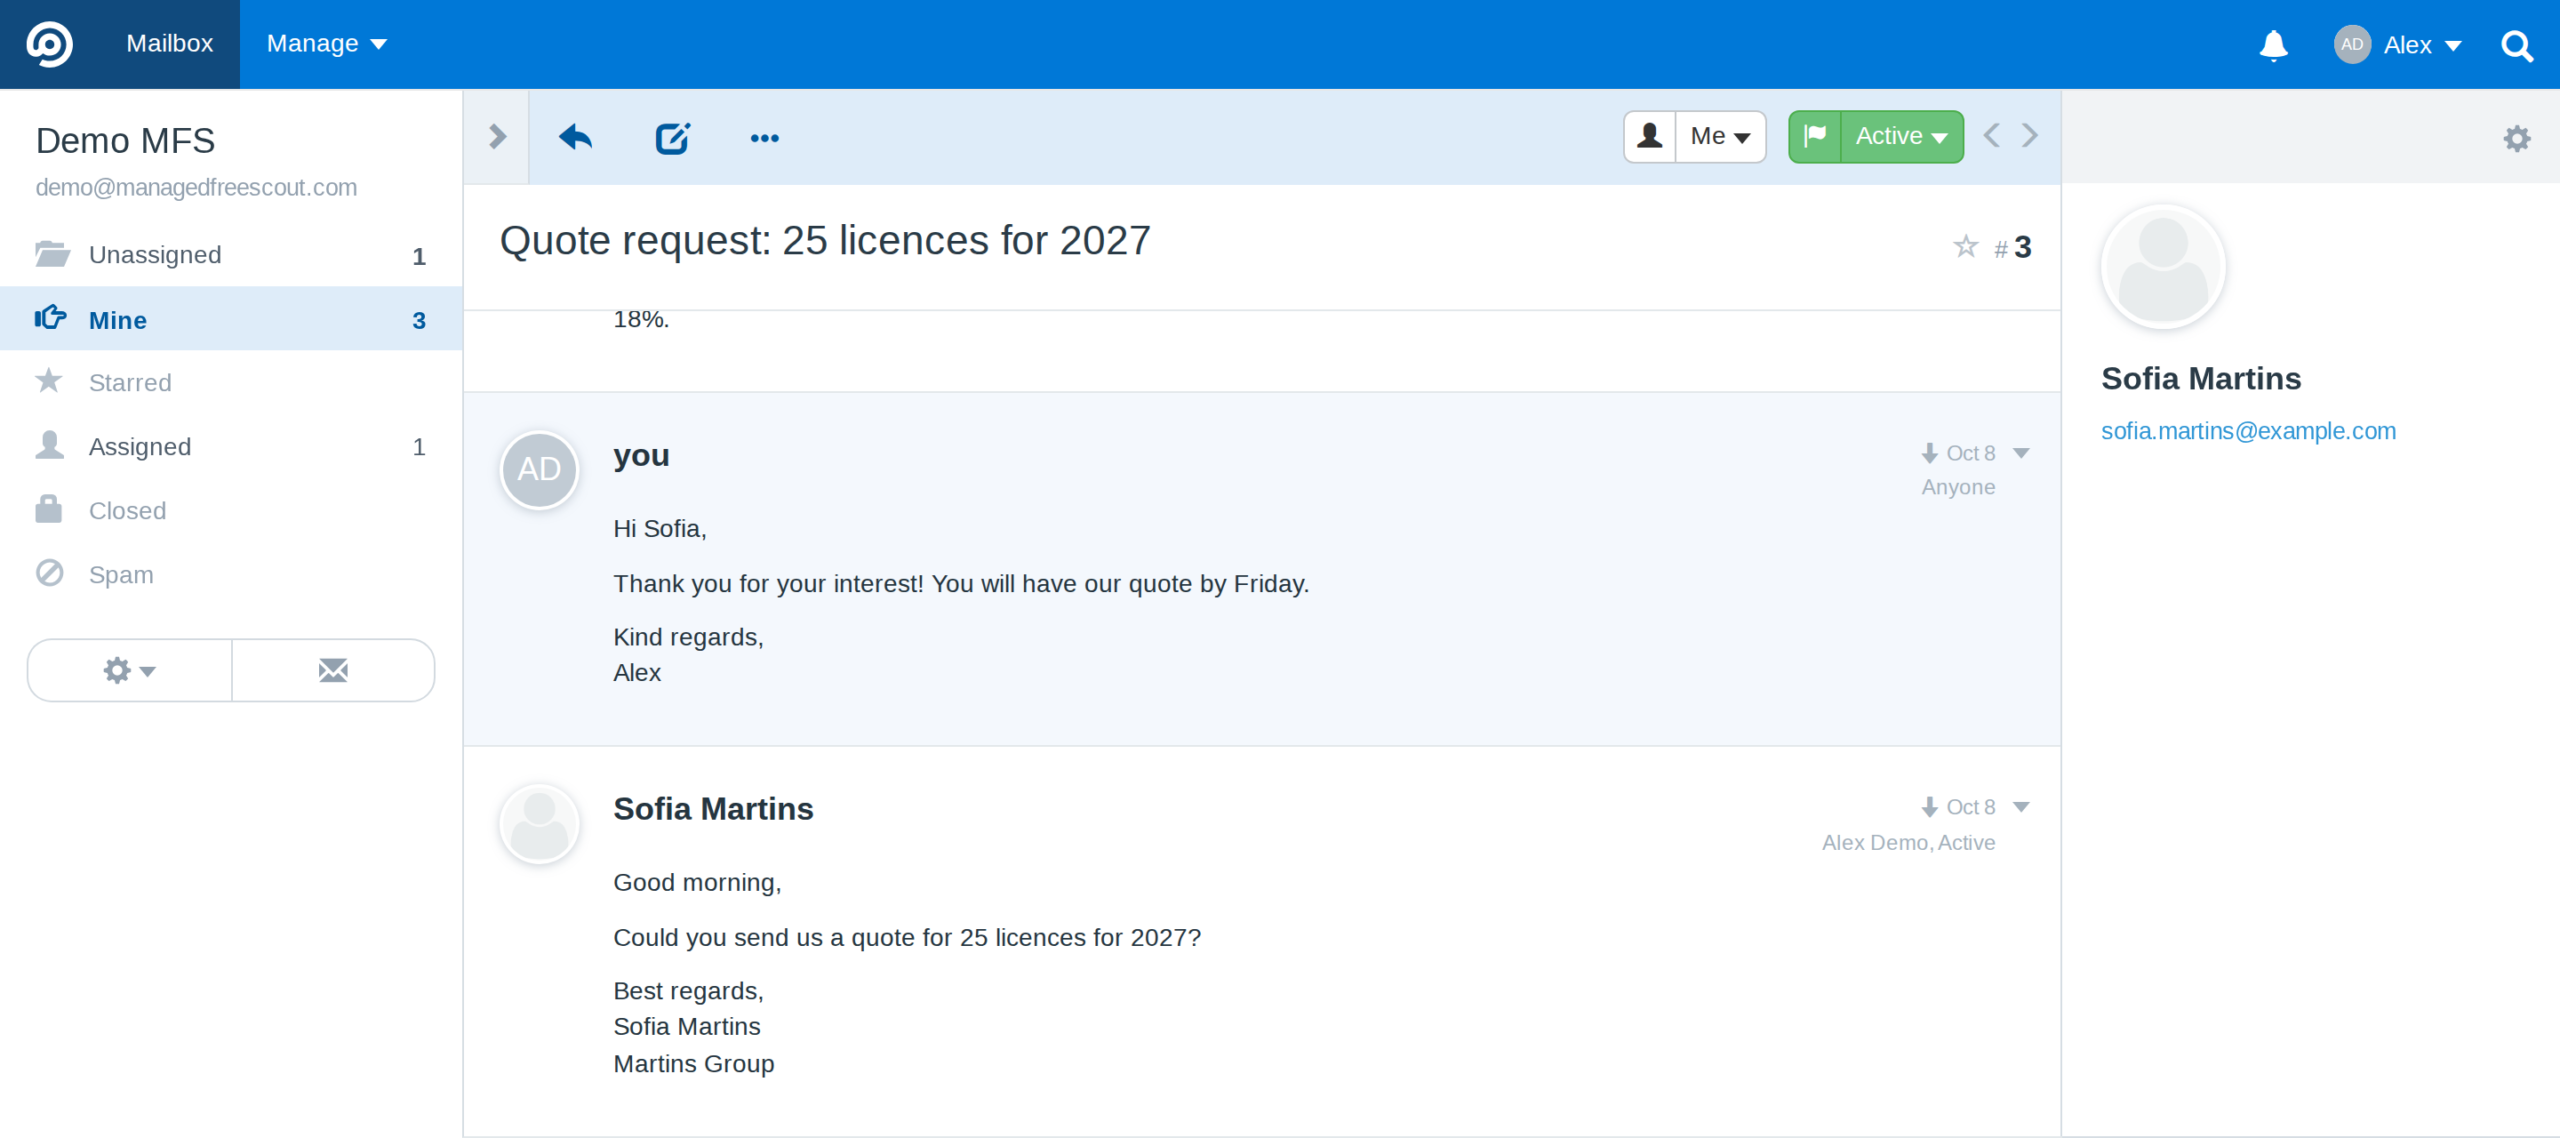
Task: Go to previous conversation arrow
Action: click(x=1992, y=135)
